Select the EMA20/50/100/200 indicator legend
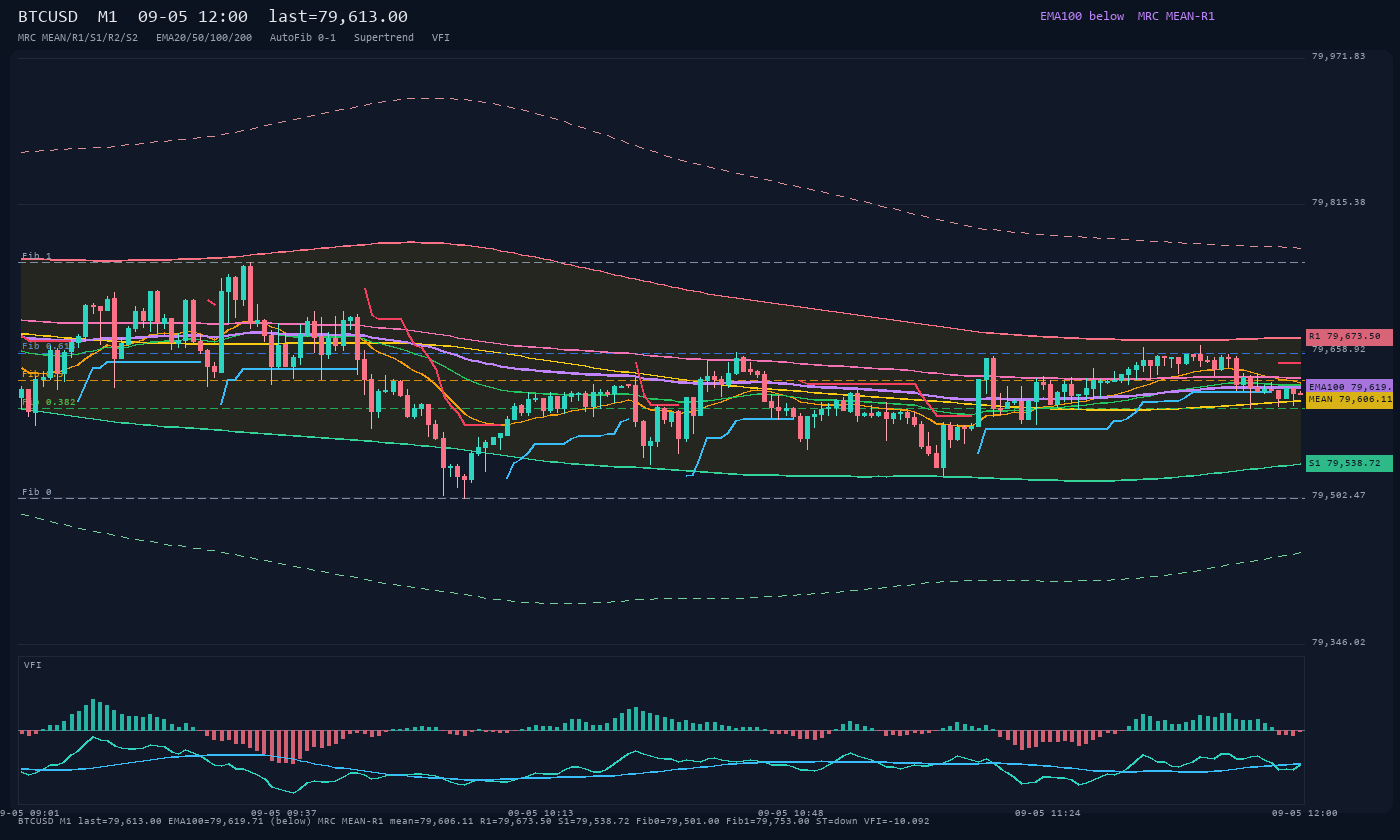Image resolution: width=1400 pixels, height=840 pixels. point(204,38)
